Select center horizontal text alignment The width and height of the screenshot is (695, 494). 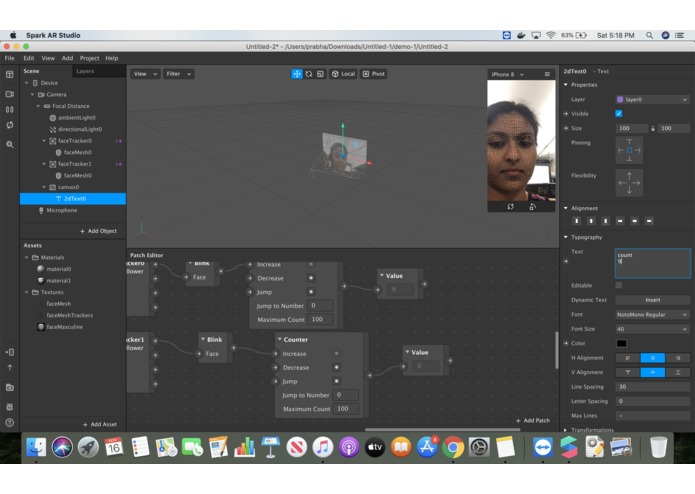click(x=652, y=358)
